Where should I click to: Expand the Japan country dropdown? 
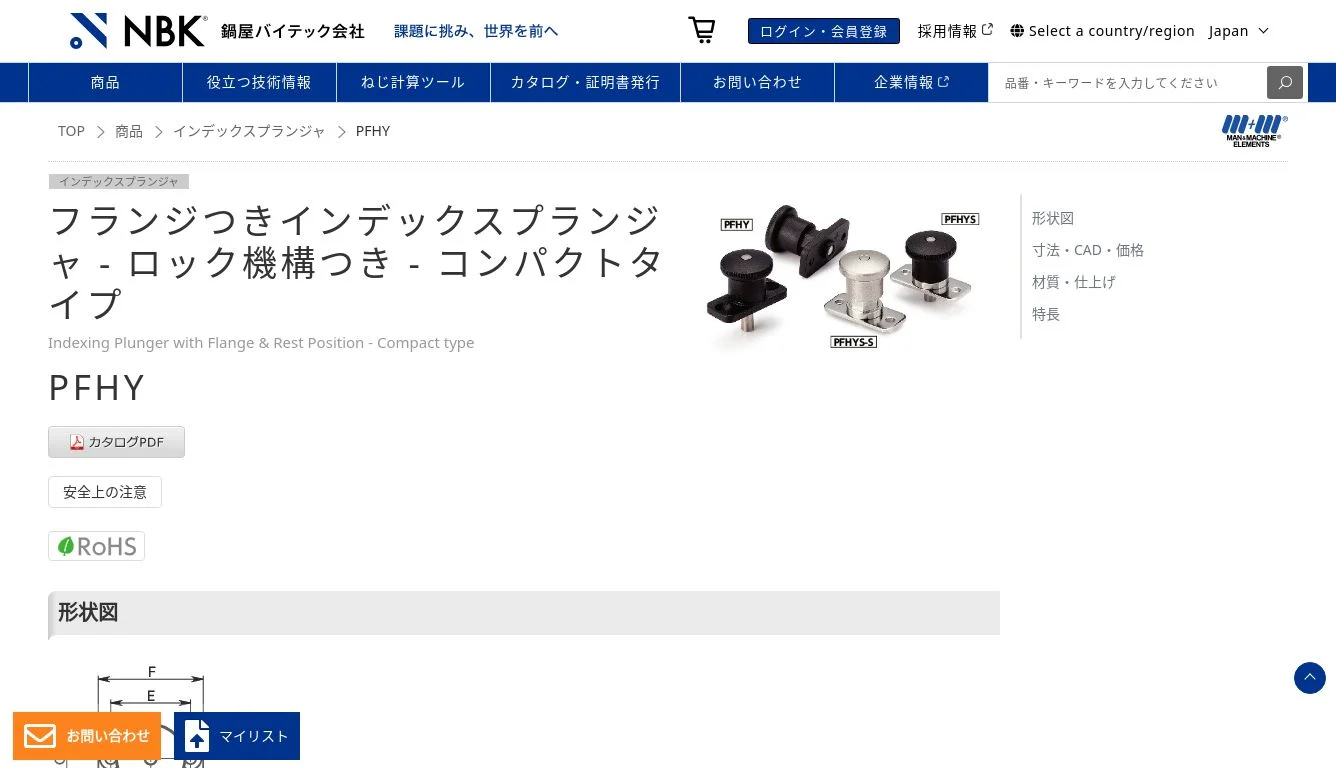click(x=1239, y=31)
